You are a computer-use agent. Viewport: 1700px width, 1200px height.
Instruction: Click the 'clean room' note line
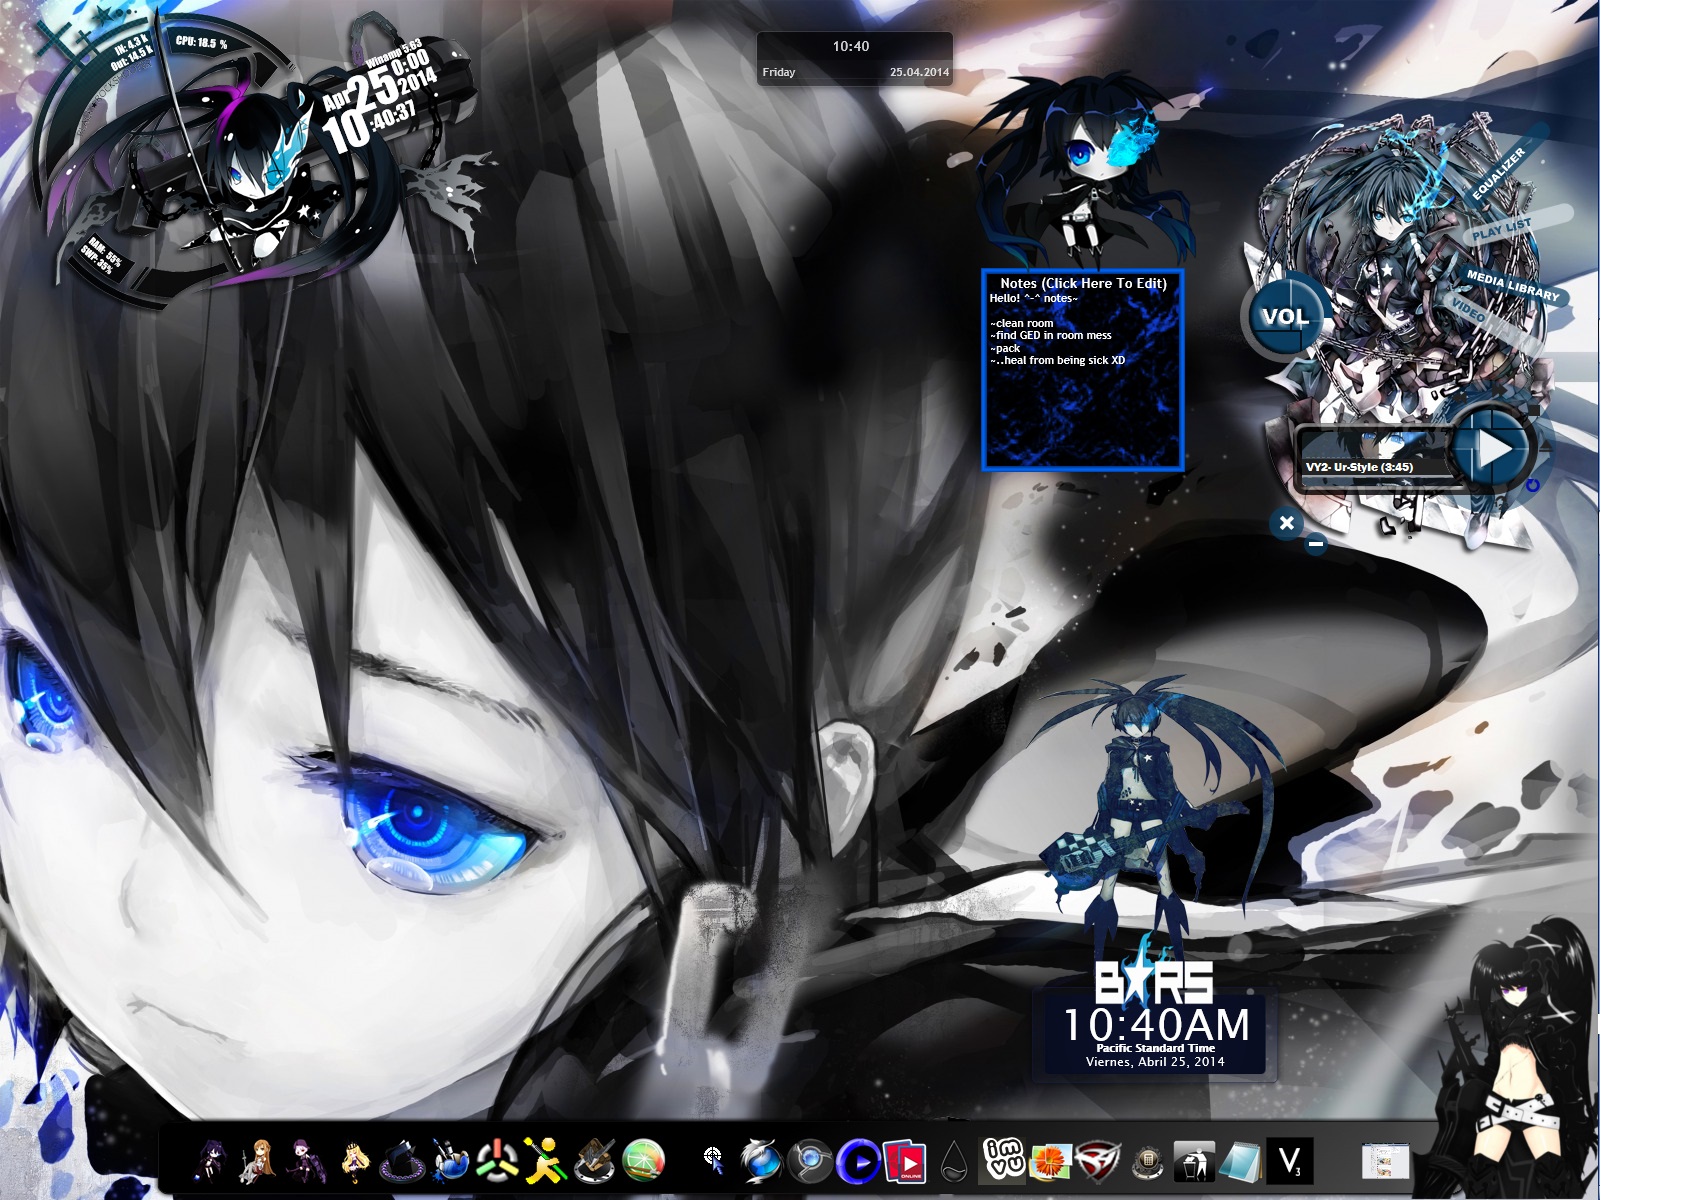pyautogui.click(x=1022, y=323)
